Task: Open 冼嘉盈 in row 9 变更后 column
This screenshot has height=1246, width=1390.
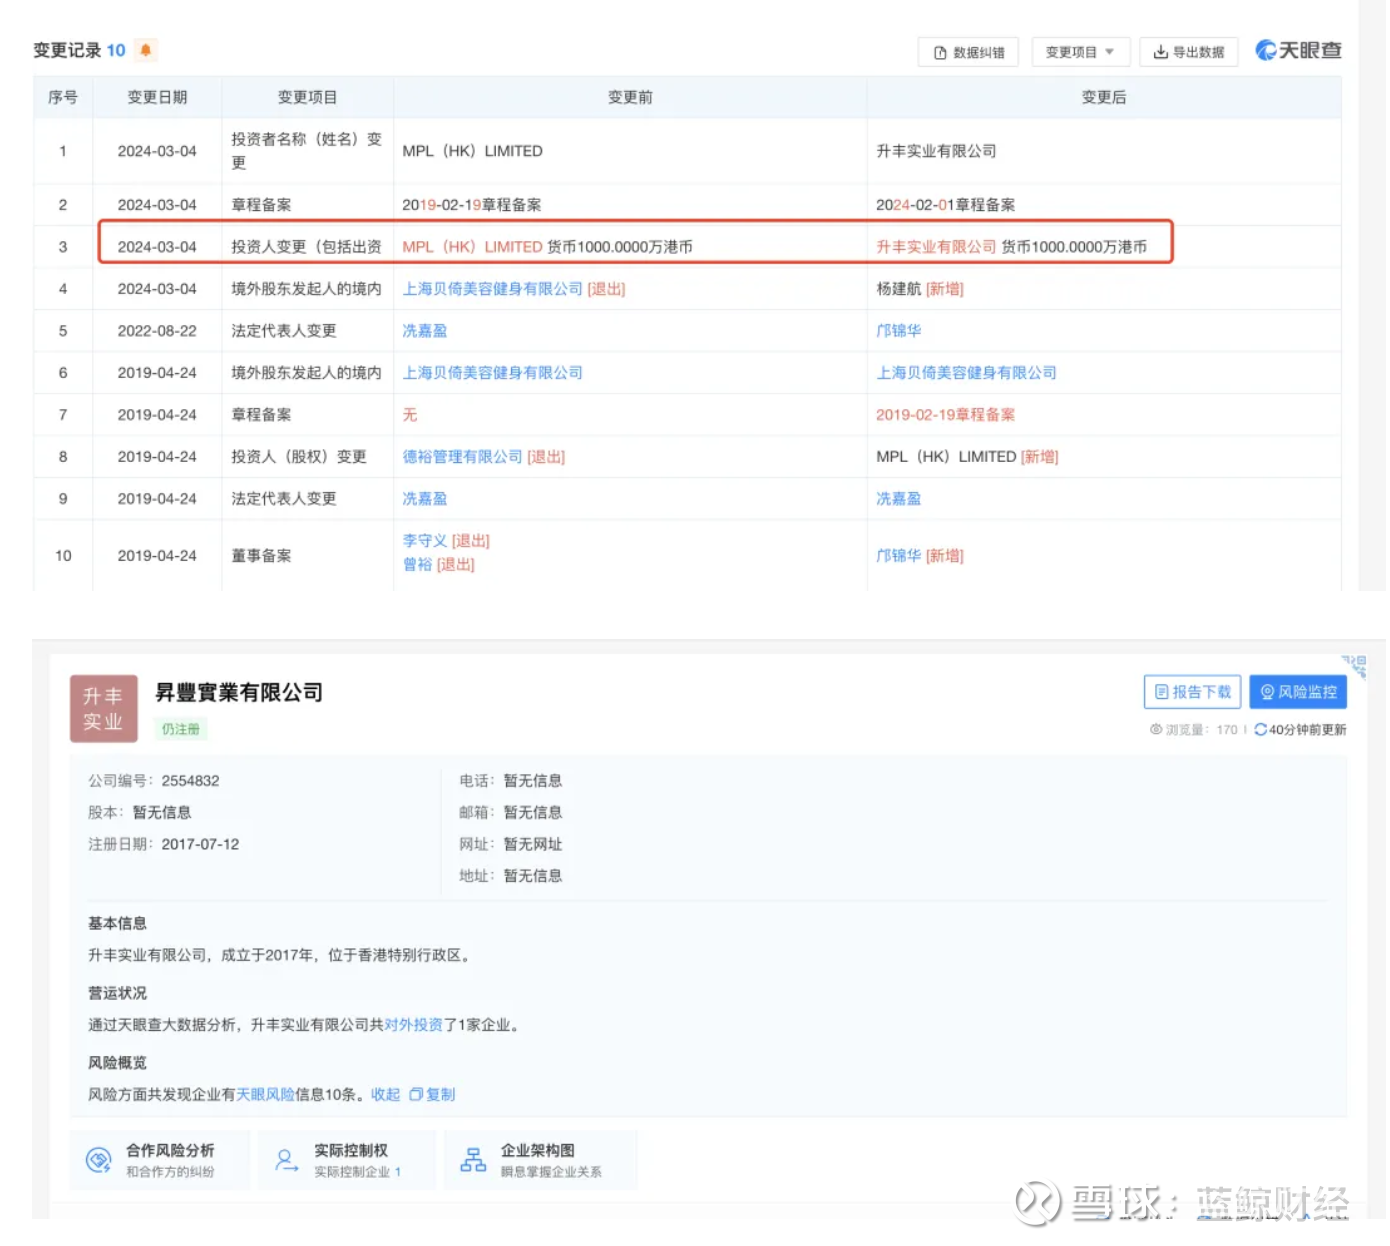Action: tap(898, 499)
